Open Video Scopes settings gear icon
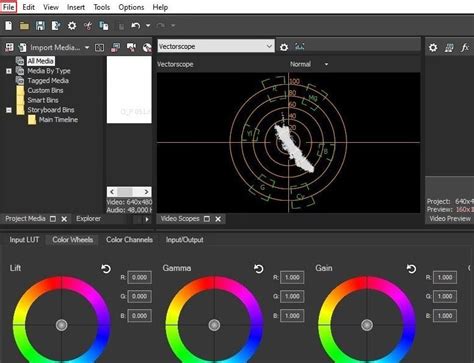Screen dimensions: 474x363 [284, 47]
